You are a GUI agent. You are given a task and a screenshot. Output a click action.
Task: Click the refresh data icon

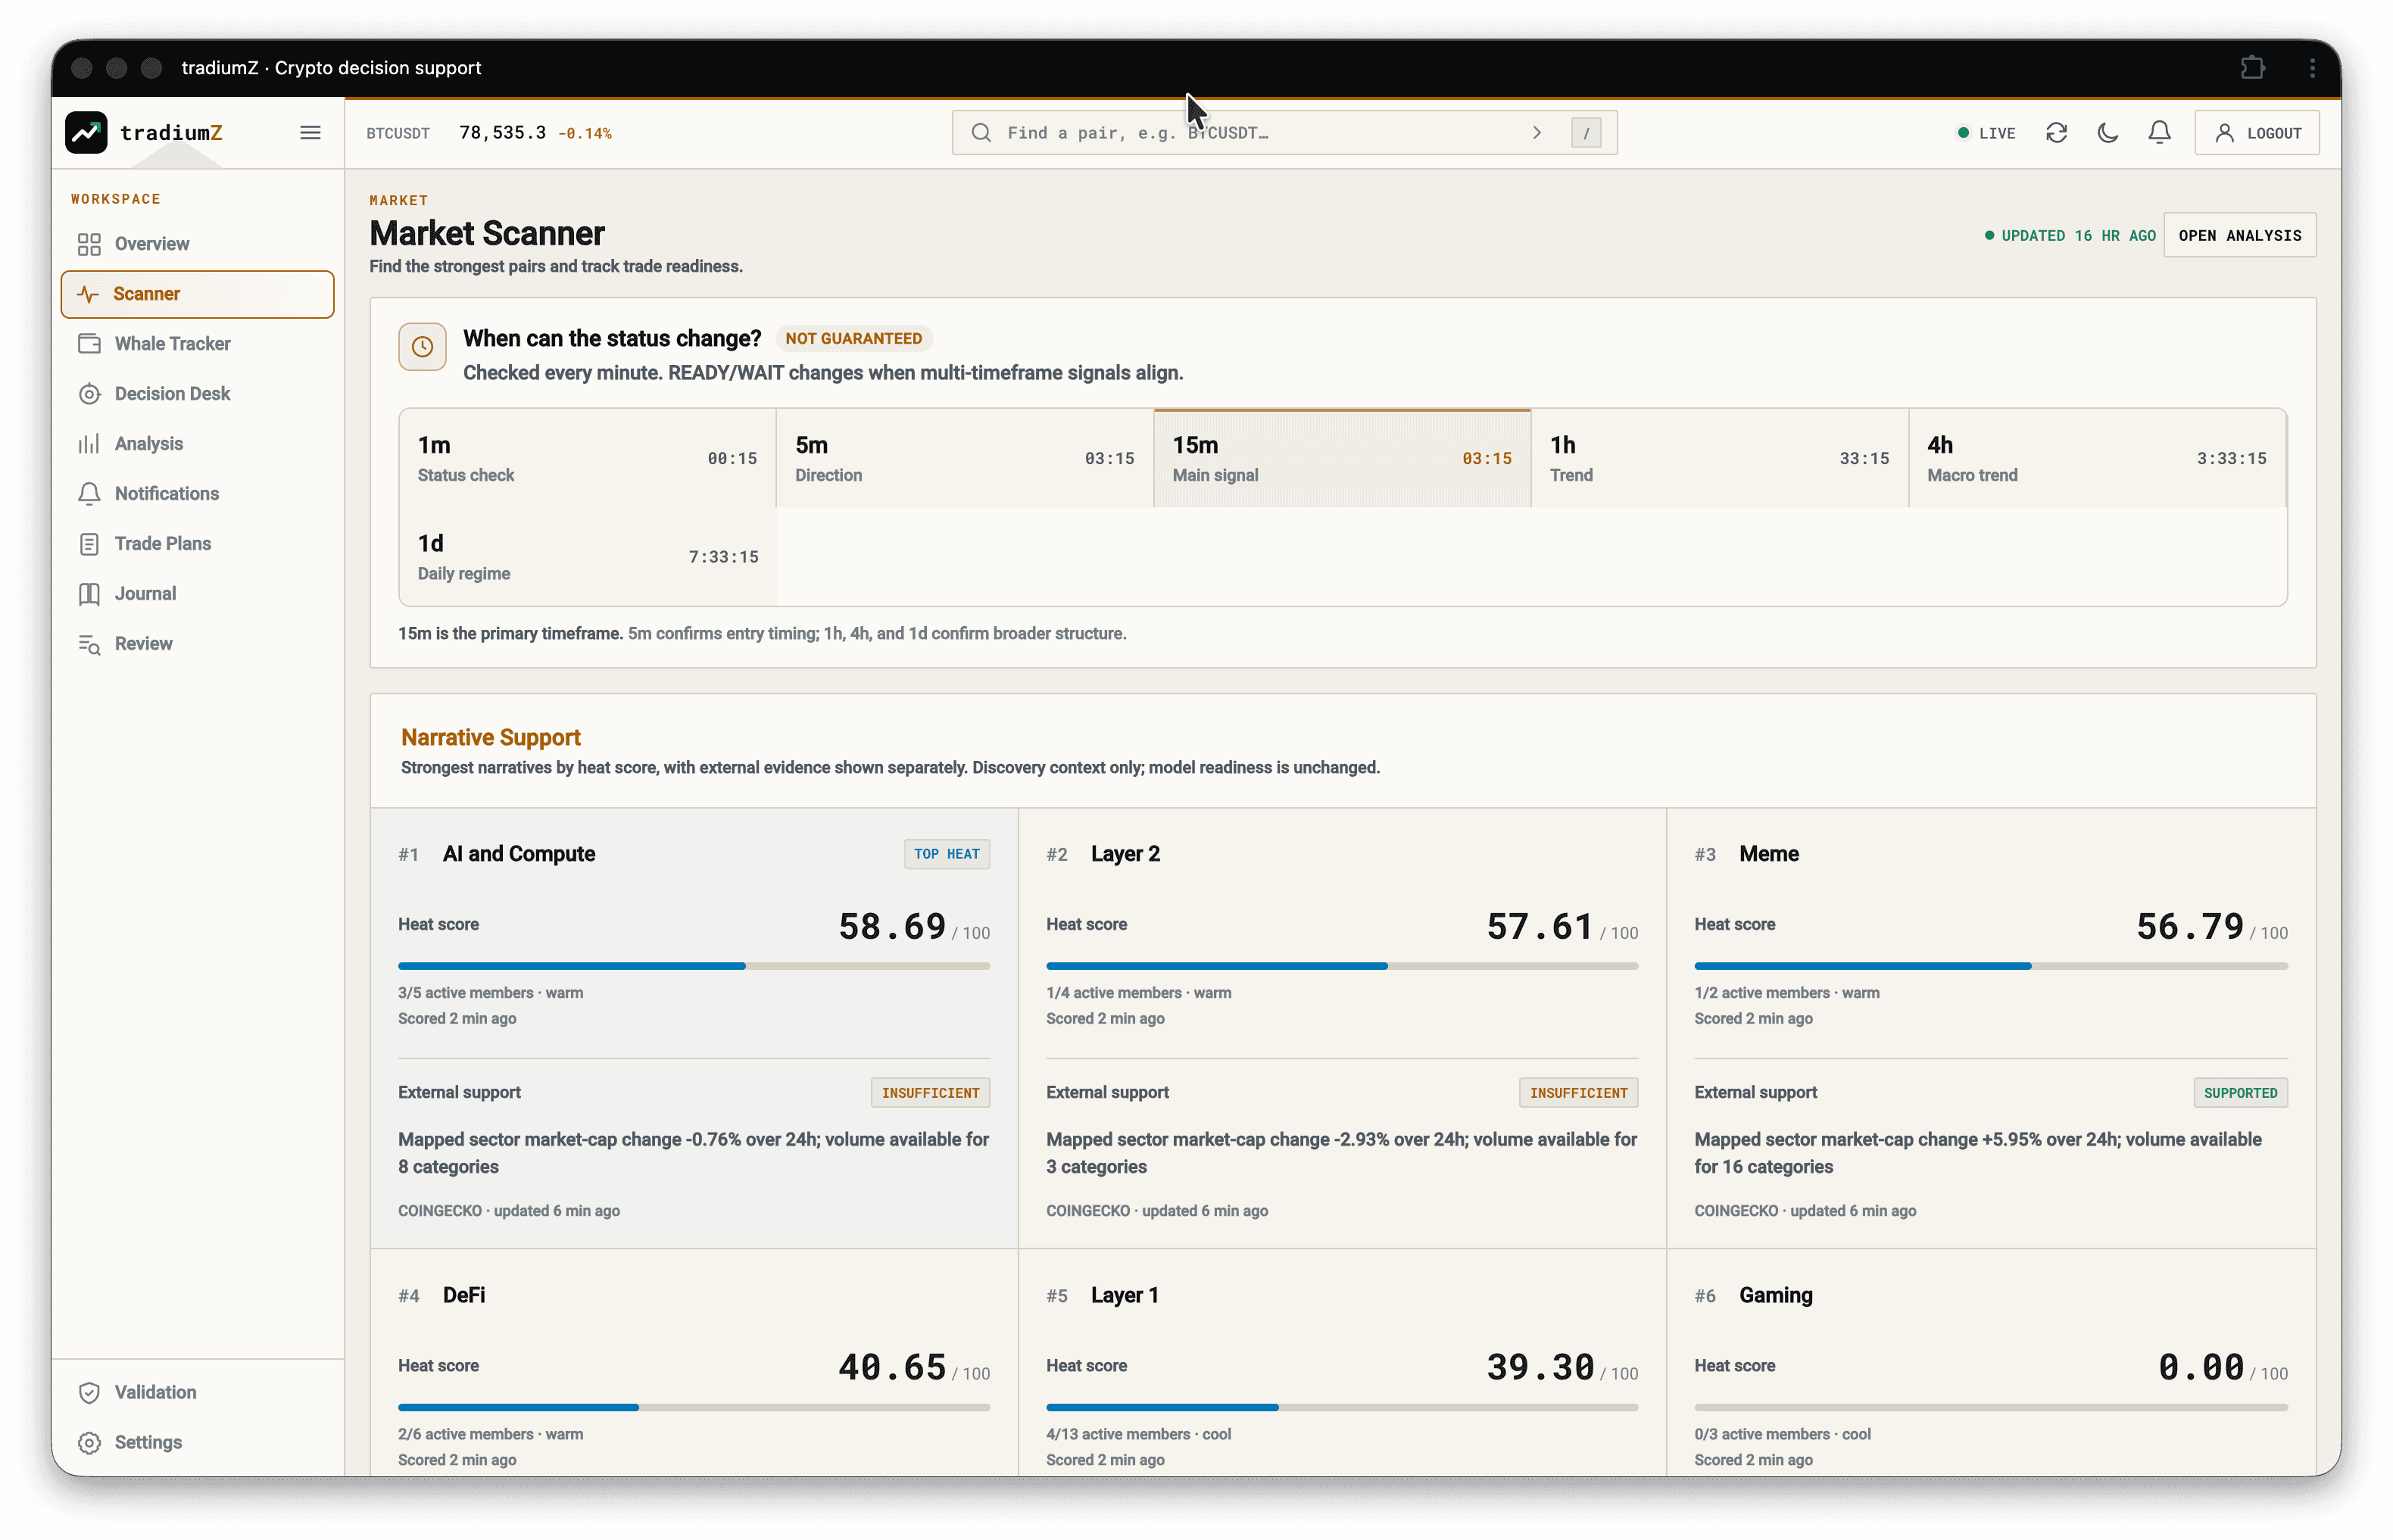click(2056, 133)
